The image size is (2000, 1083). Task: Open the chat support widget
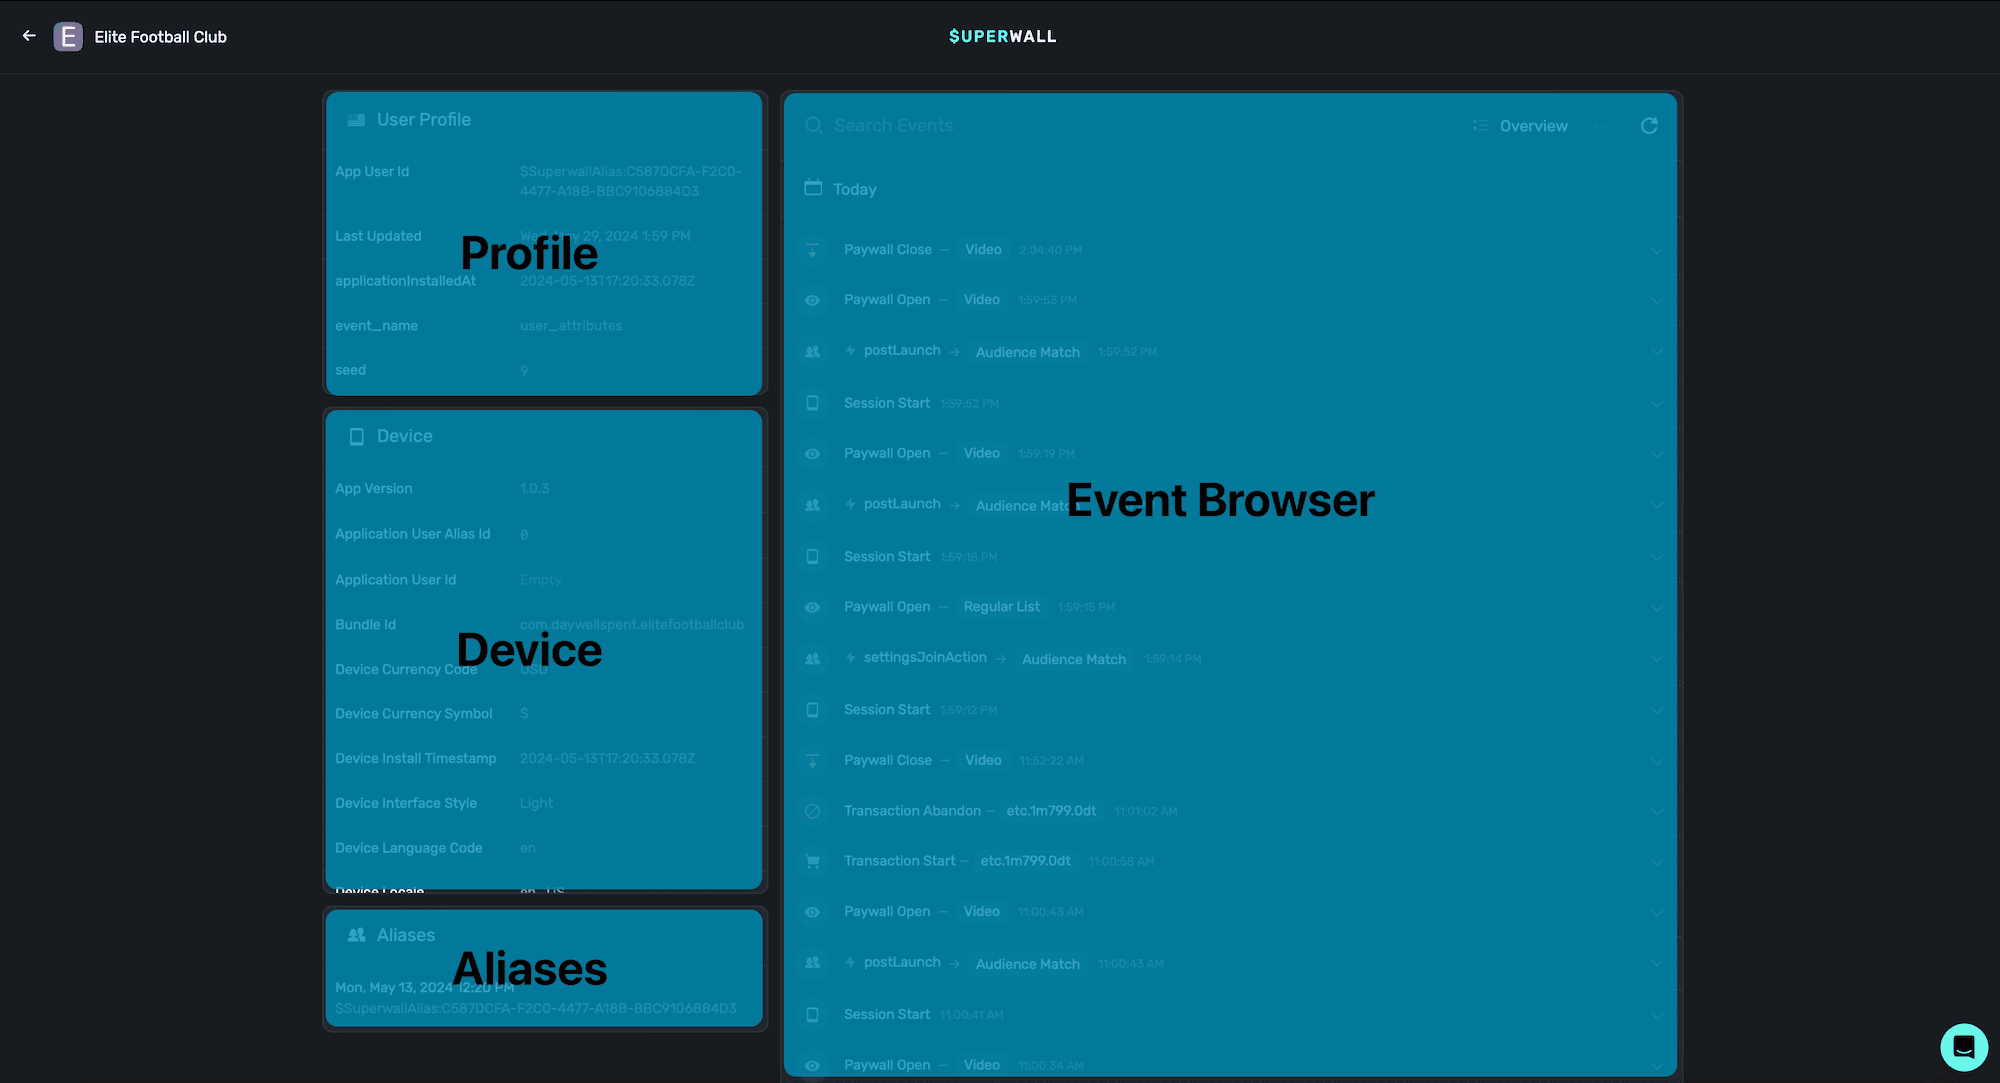1963,1047
